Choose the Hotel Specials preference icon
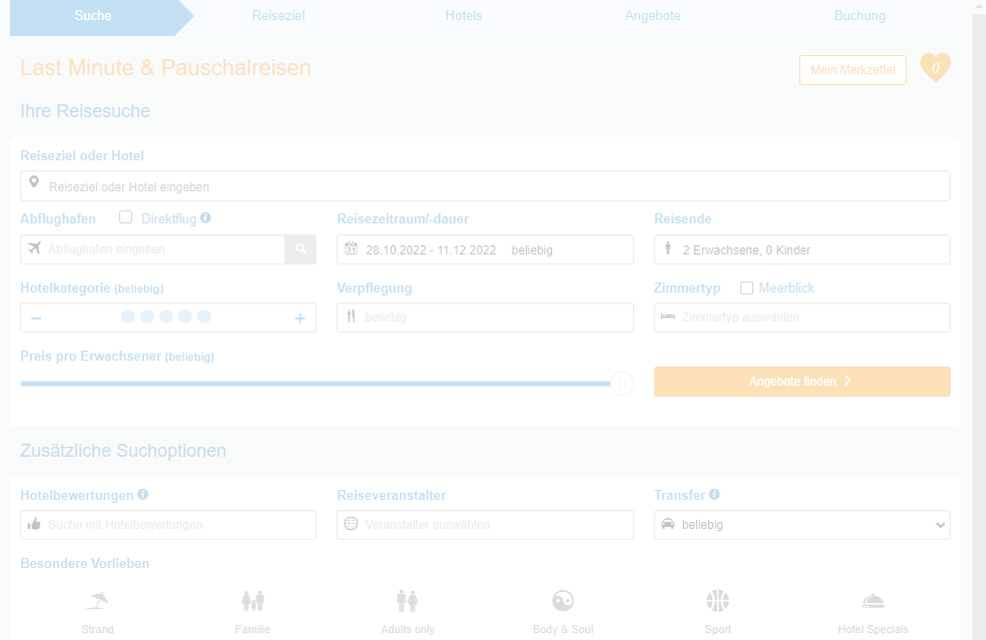 click(x=873, y=601)
